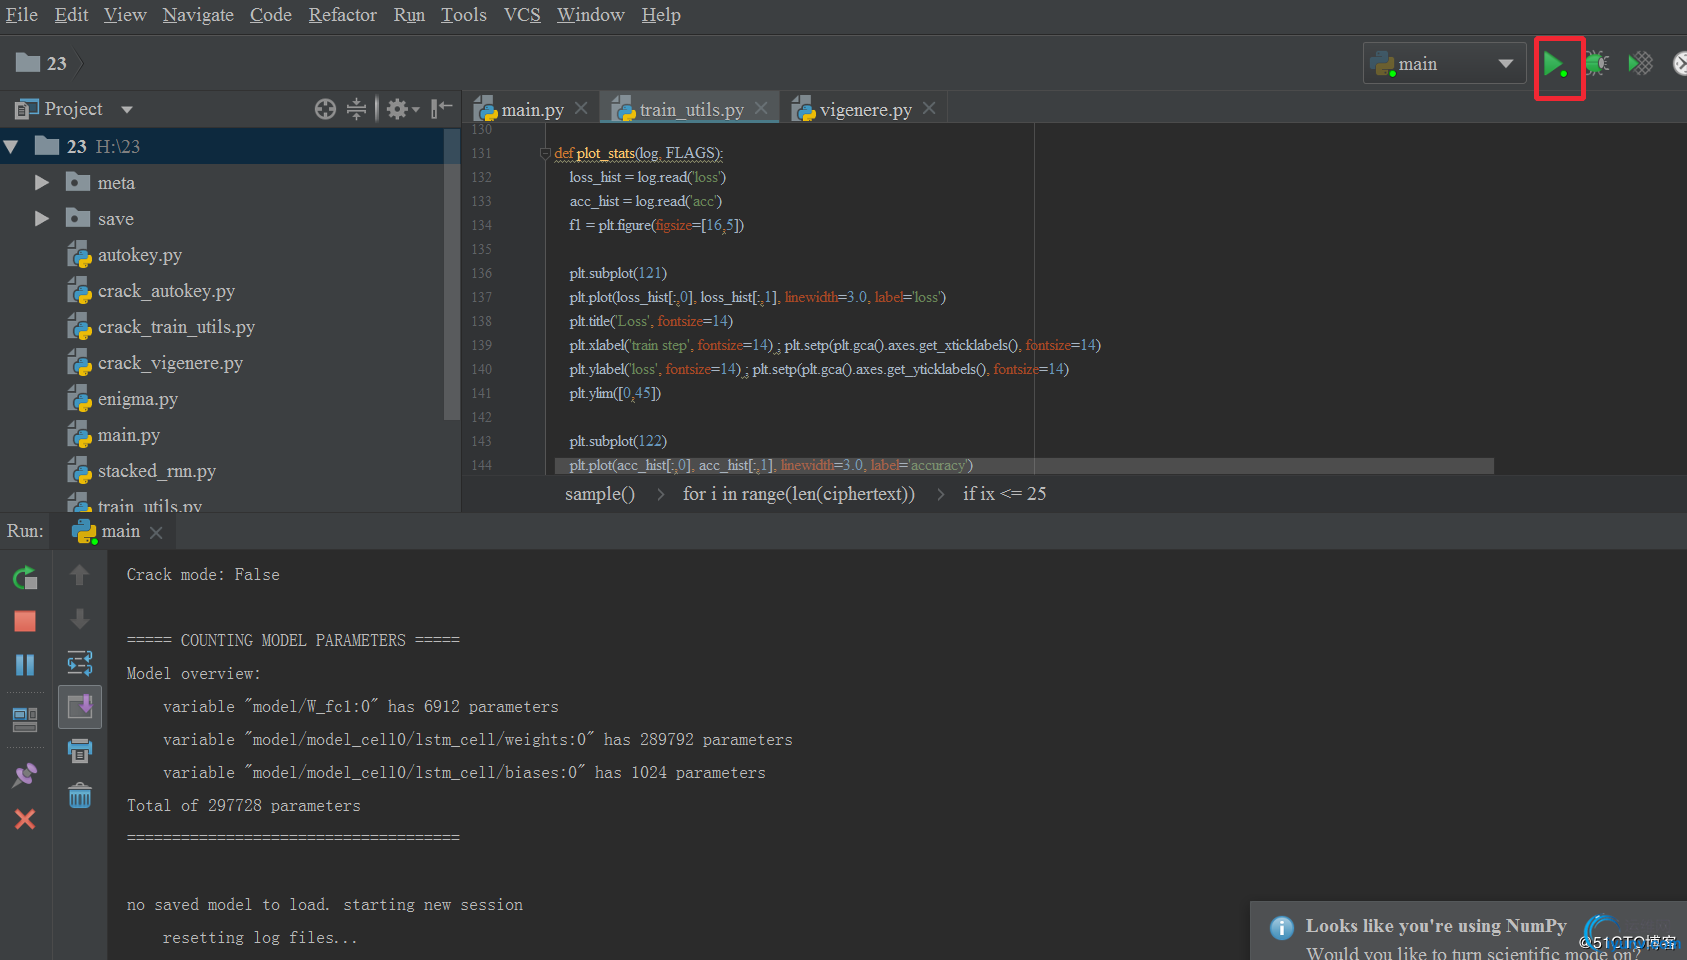Open Project panel settings gear
Screen dimensions: 1687x960
point(399,109)
